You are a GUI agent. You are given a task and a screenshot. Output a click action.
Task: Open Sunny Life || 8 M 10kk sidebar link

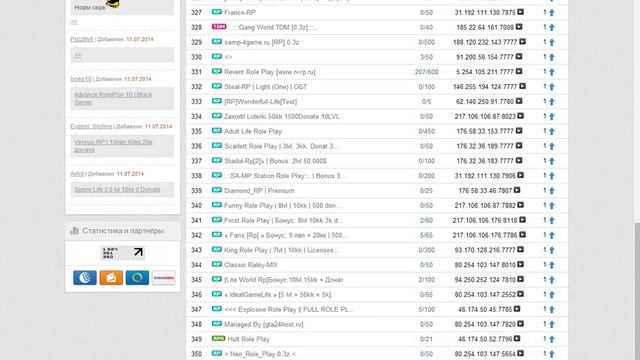(117, 189)
